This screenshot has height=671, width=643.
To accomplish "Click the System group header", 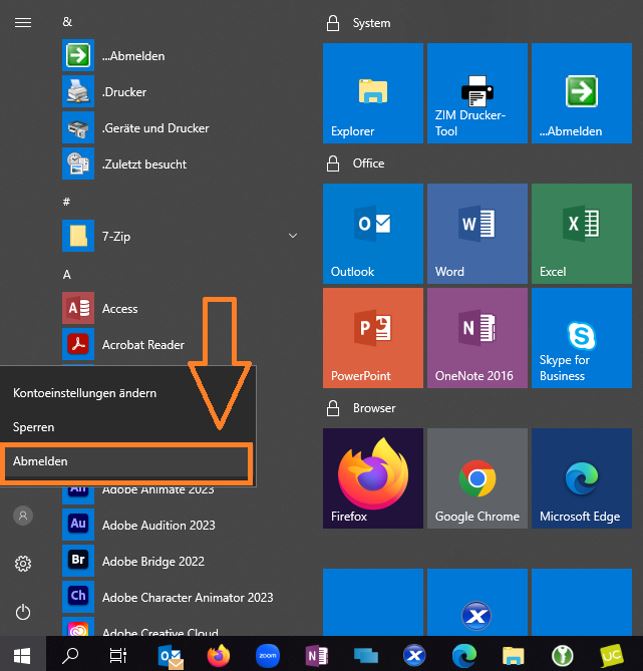I will click(x=371, y=23).
